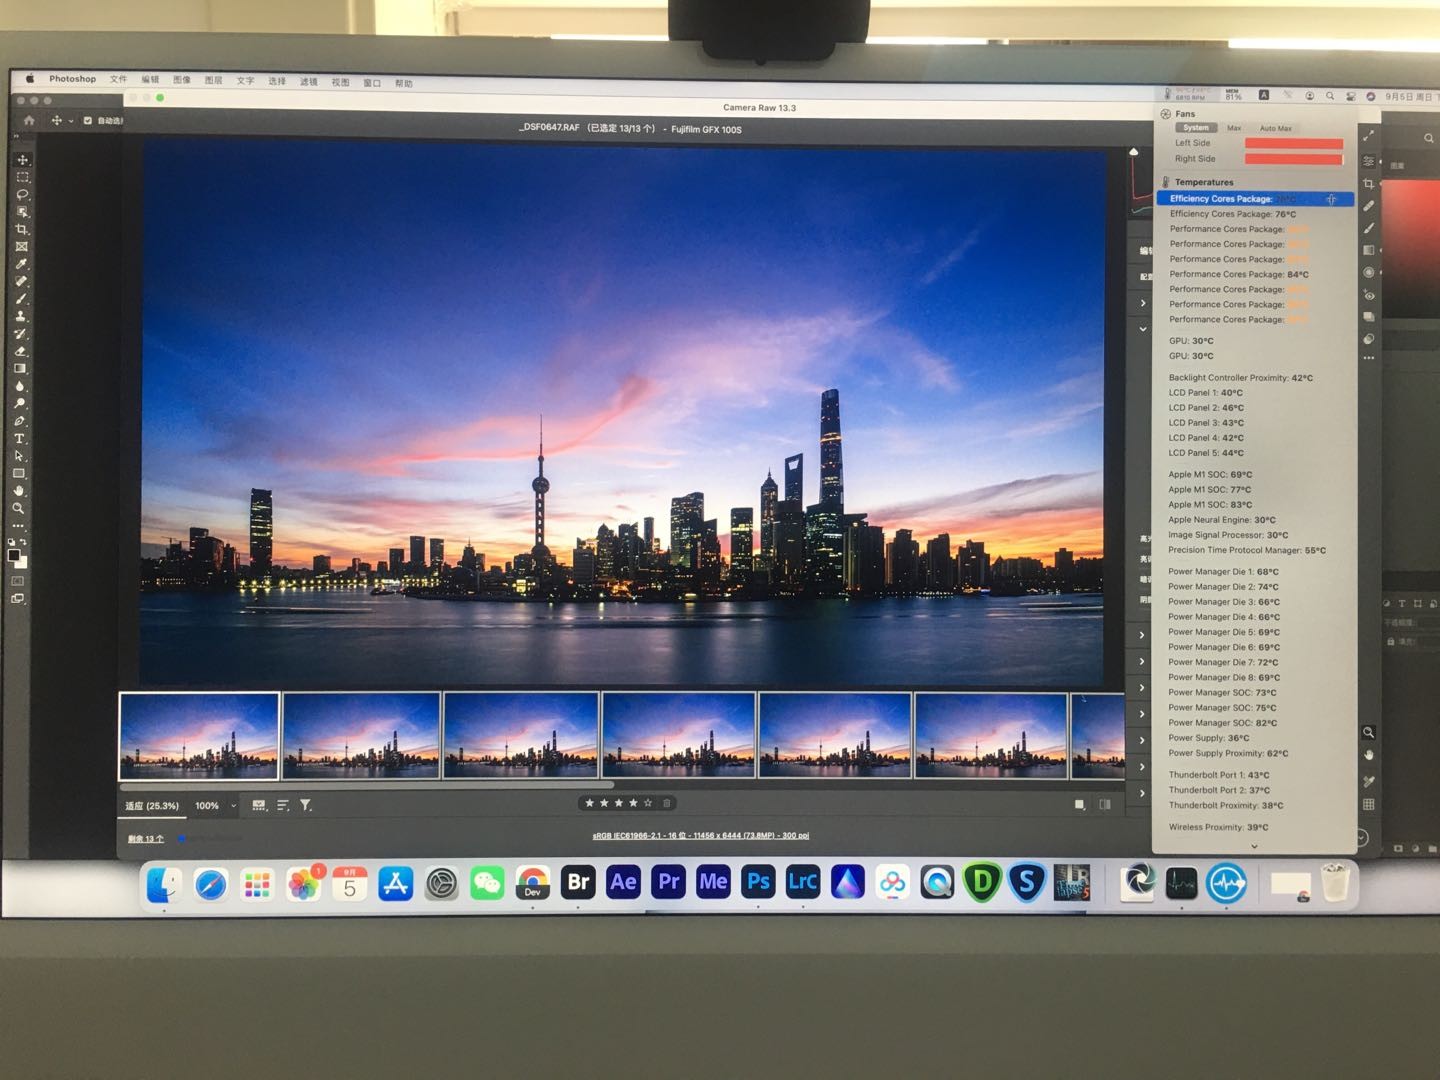Open the Camera Raw Edit panel icon
Viewport: 1440px width, 1080px height.
1369,161
